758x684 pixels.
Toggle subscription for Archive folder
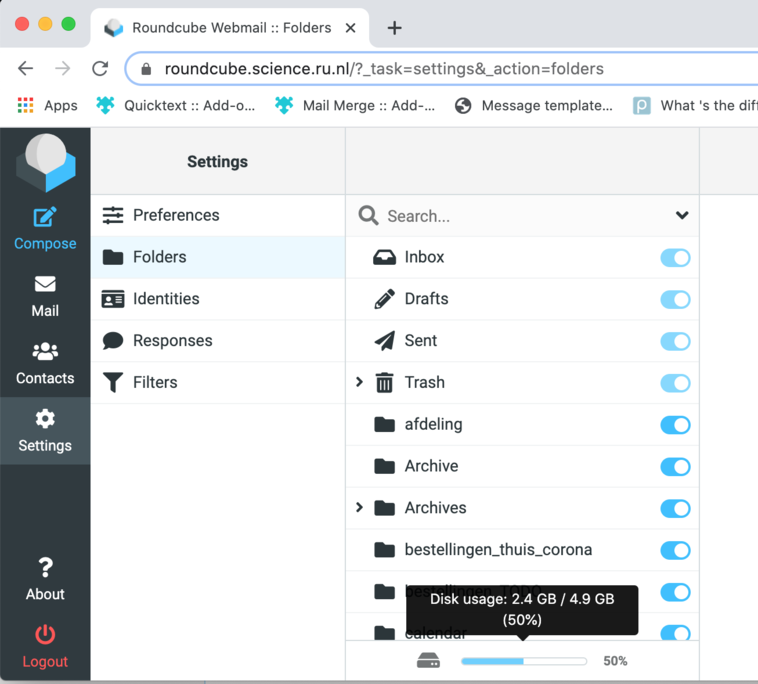(x=675, y=467)
